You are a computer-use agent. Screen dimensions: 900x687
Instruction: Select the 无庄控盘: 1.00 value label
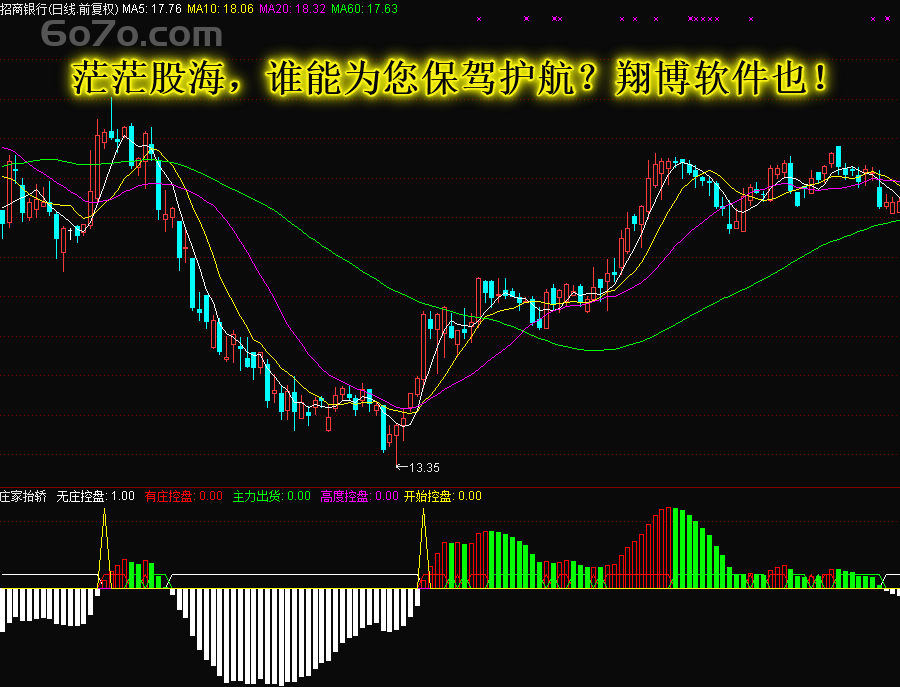(95, 496)
